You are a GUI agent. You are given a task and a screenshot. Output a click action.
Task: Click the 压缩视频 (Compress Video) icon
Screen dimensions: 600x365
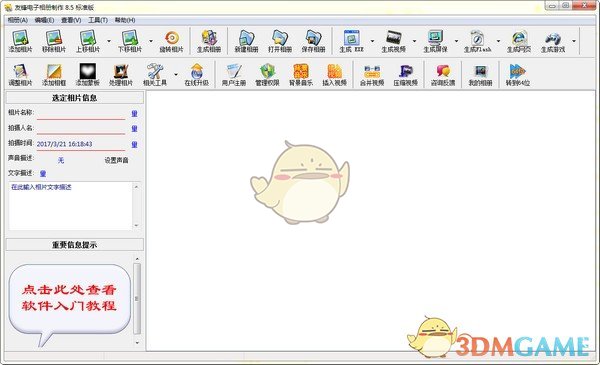point(406,75)
